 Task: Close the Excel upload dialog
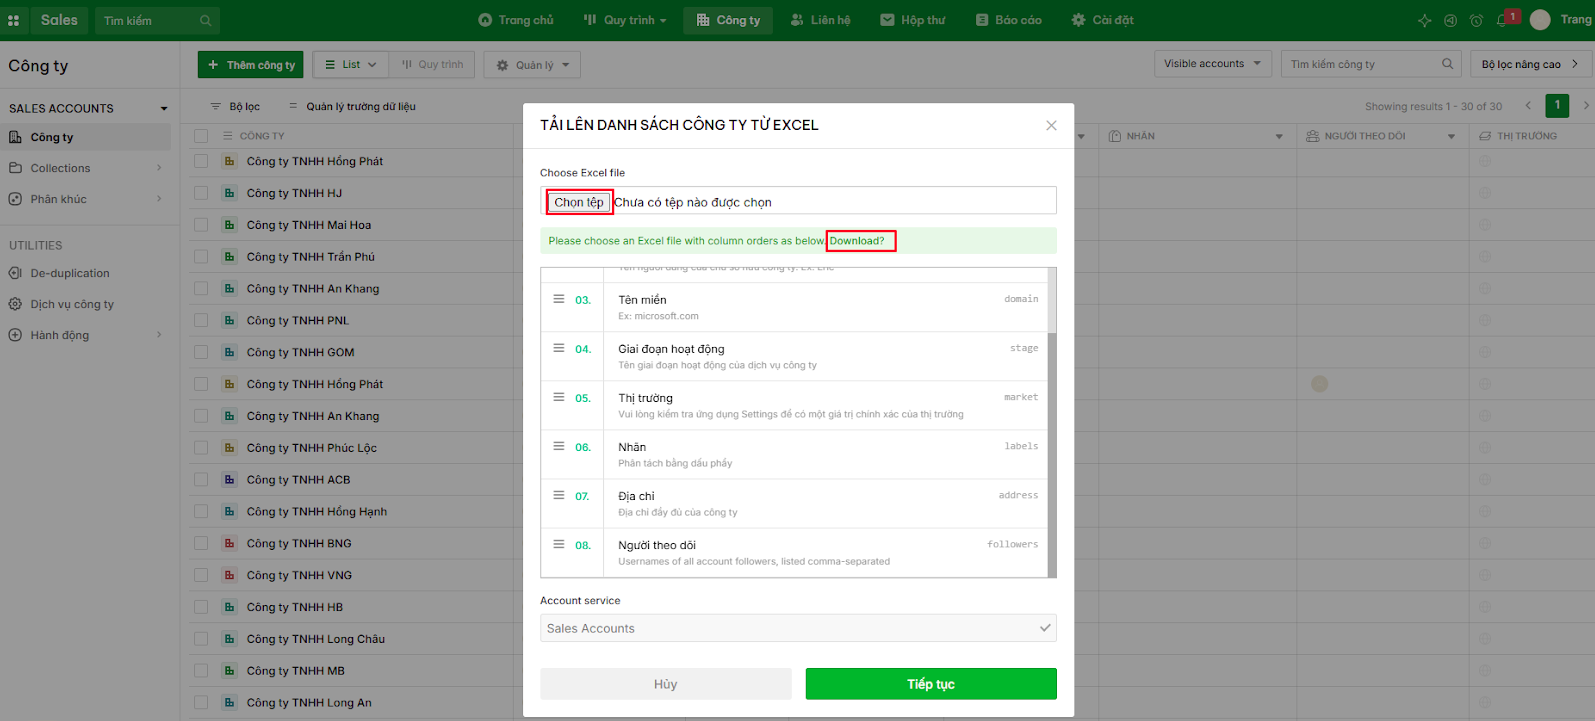[1051, 125]
